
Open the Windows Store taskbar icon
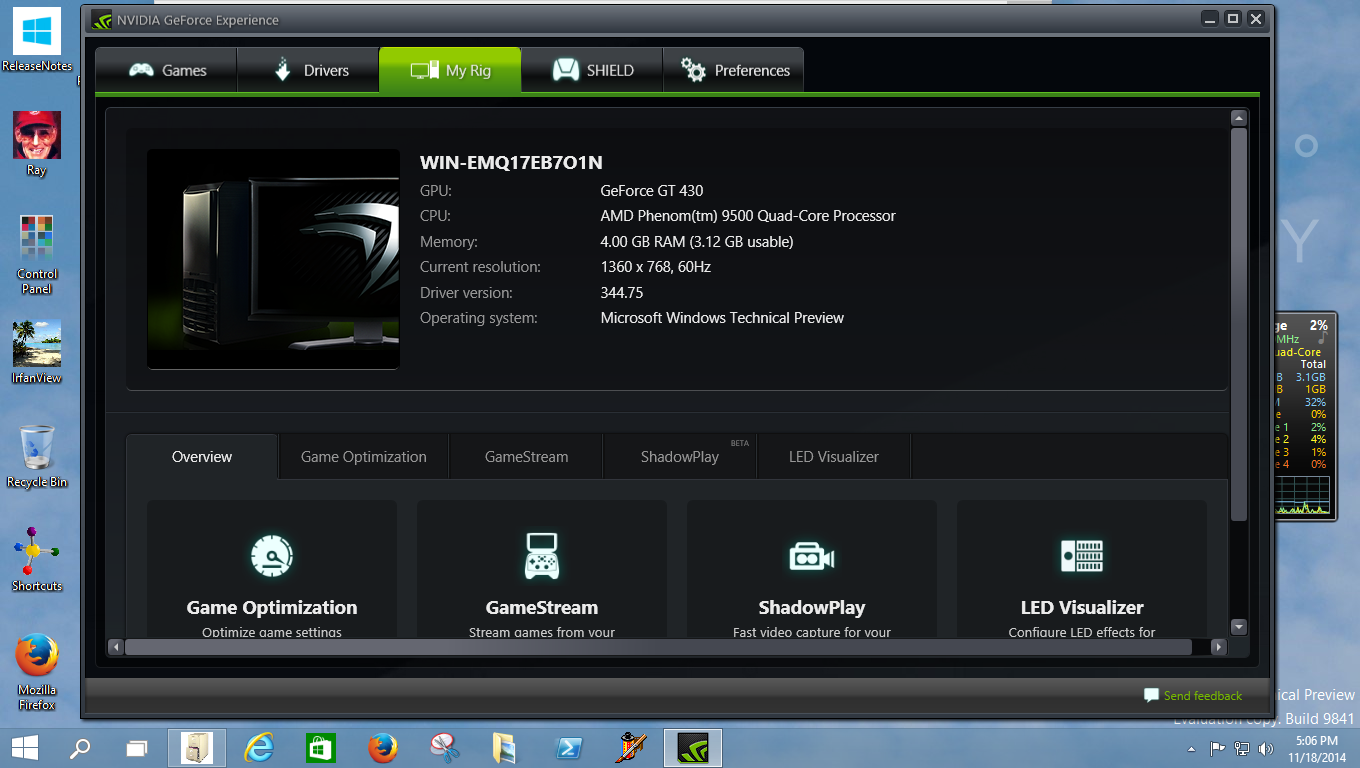pos(319,748)
